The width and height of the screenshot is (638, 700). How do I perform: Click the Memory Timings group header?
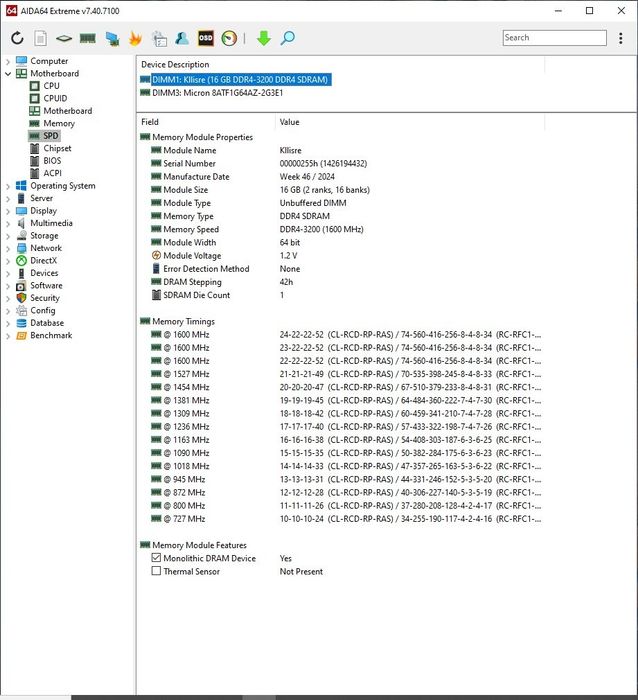[x=178, y=321]
